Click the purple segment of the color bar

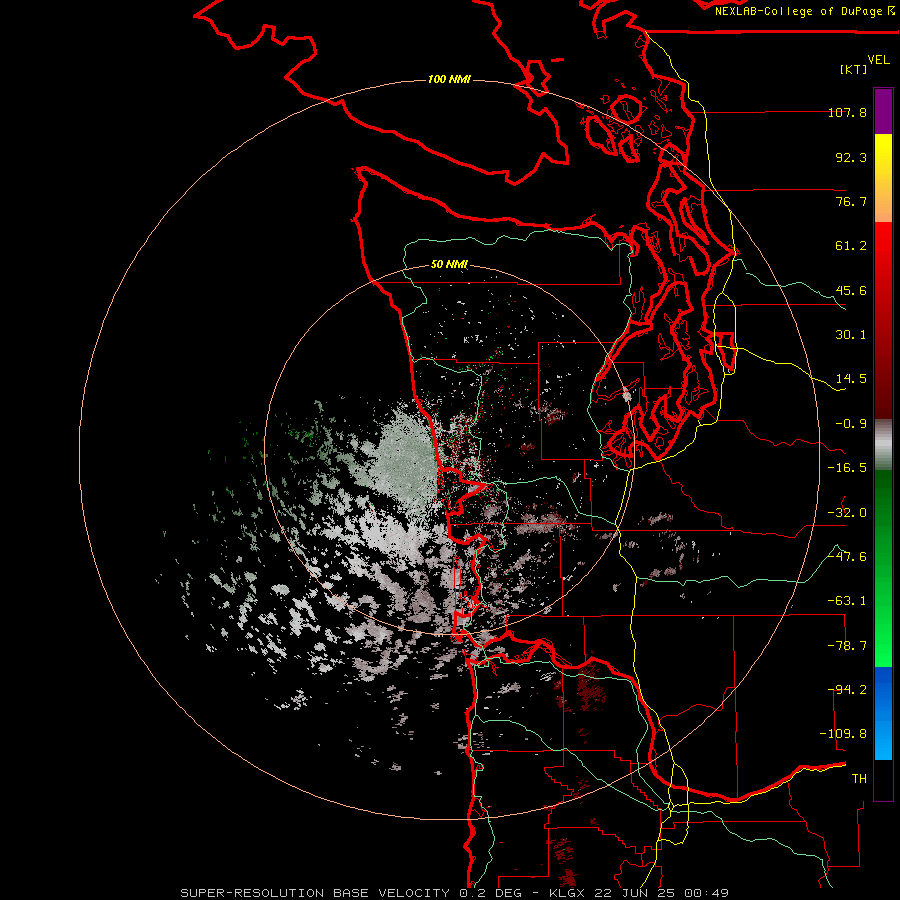click(x=883, y=111)
